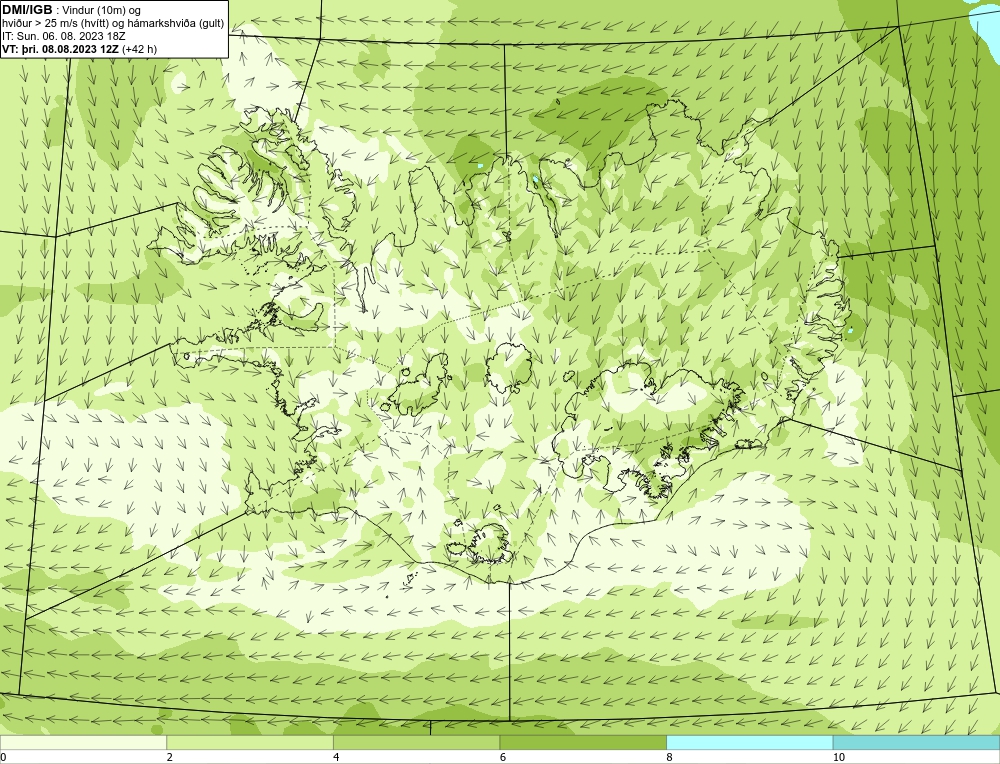The width and height of the screenshot is (1000, 764).
Task: Click the teal legend swatch above 10
Action: point(916,742)
